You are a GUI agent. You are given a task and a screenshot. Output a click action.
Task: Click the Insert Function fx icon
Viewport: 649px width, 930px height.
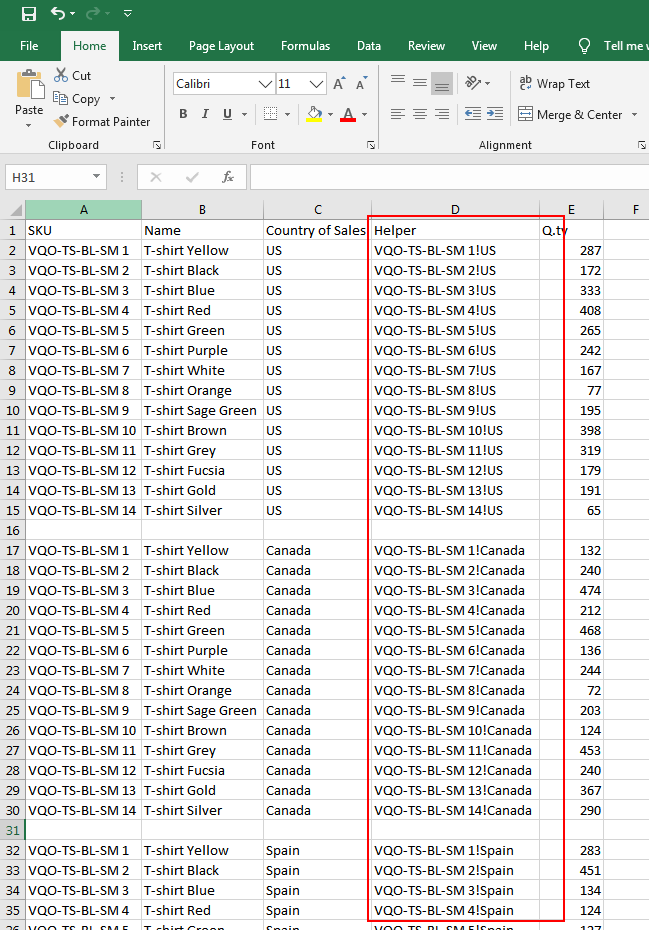(228, 177)
